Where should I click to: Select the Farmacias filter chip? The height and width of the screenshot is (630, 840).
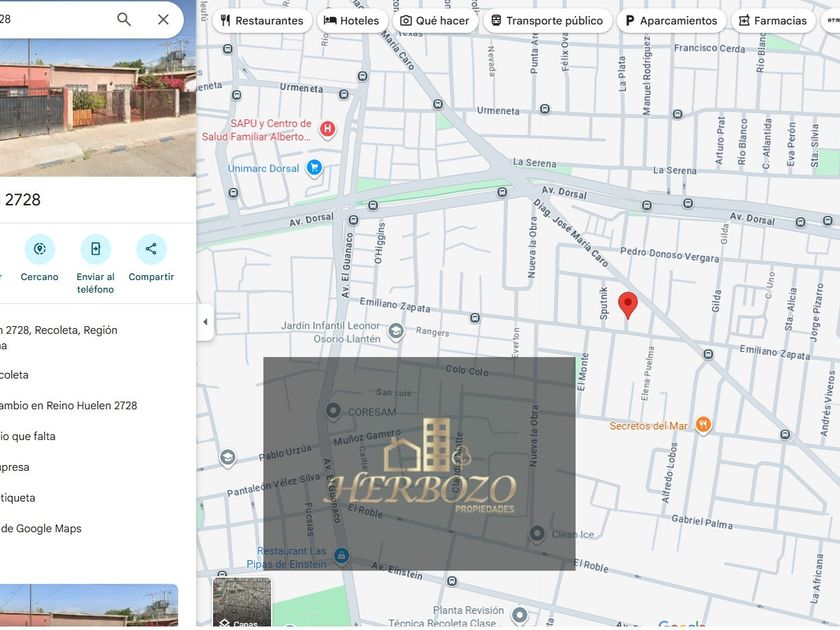(x=773, y=21)
